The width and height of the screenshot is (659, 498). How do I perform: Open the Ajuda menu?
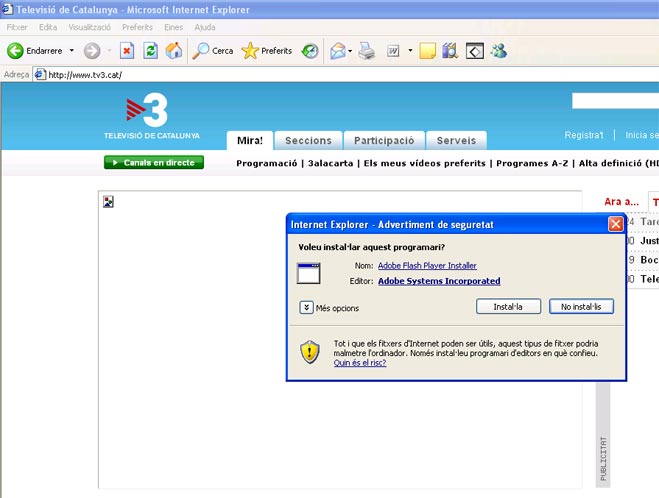tap(205, 27)
